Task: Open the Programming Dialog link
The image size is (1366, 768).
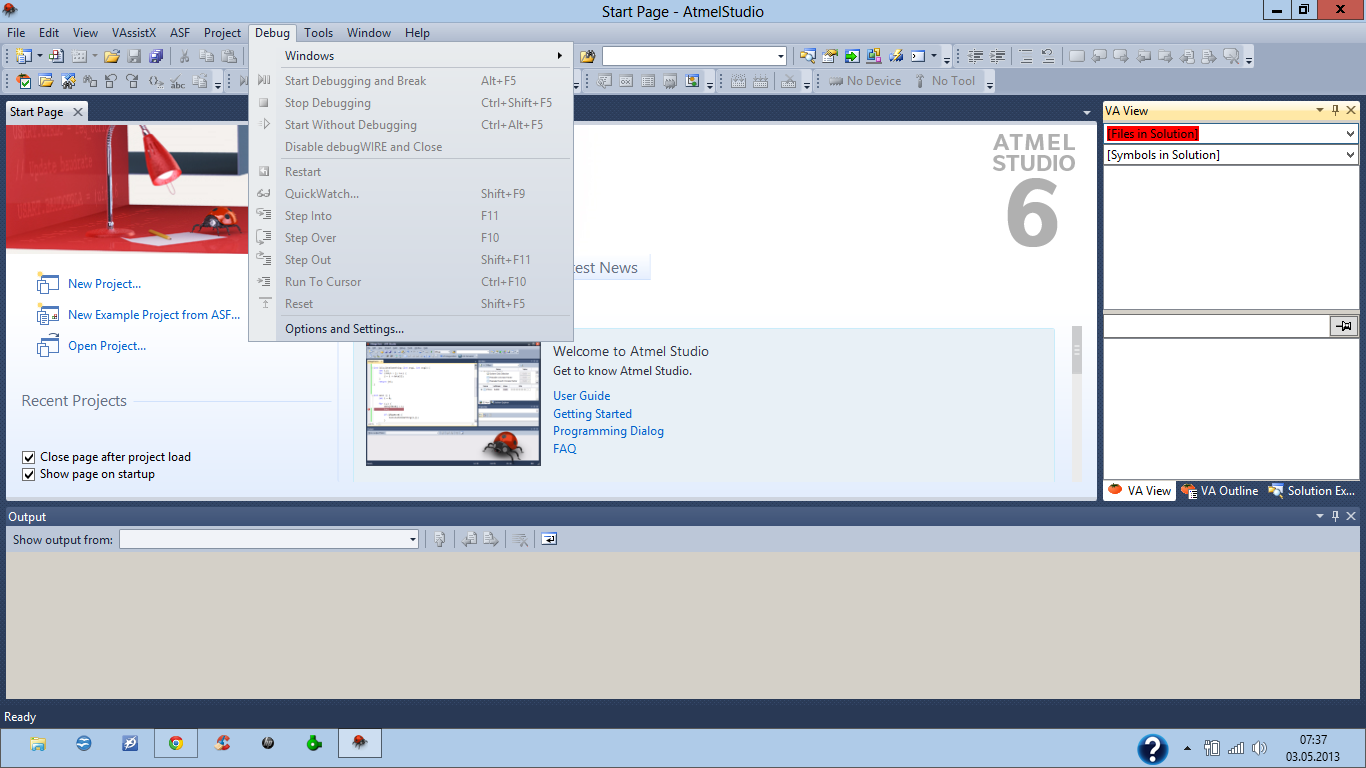Action: click(x=608, y=431)
